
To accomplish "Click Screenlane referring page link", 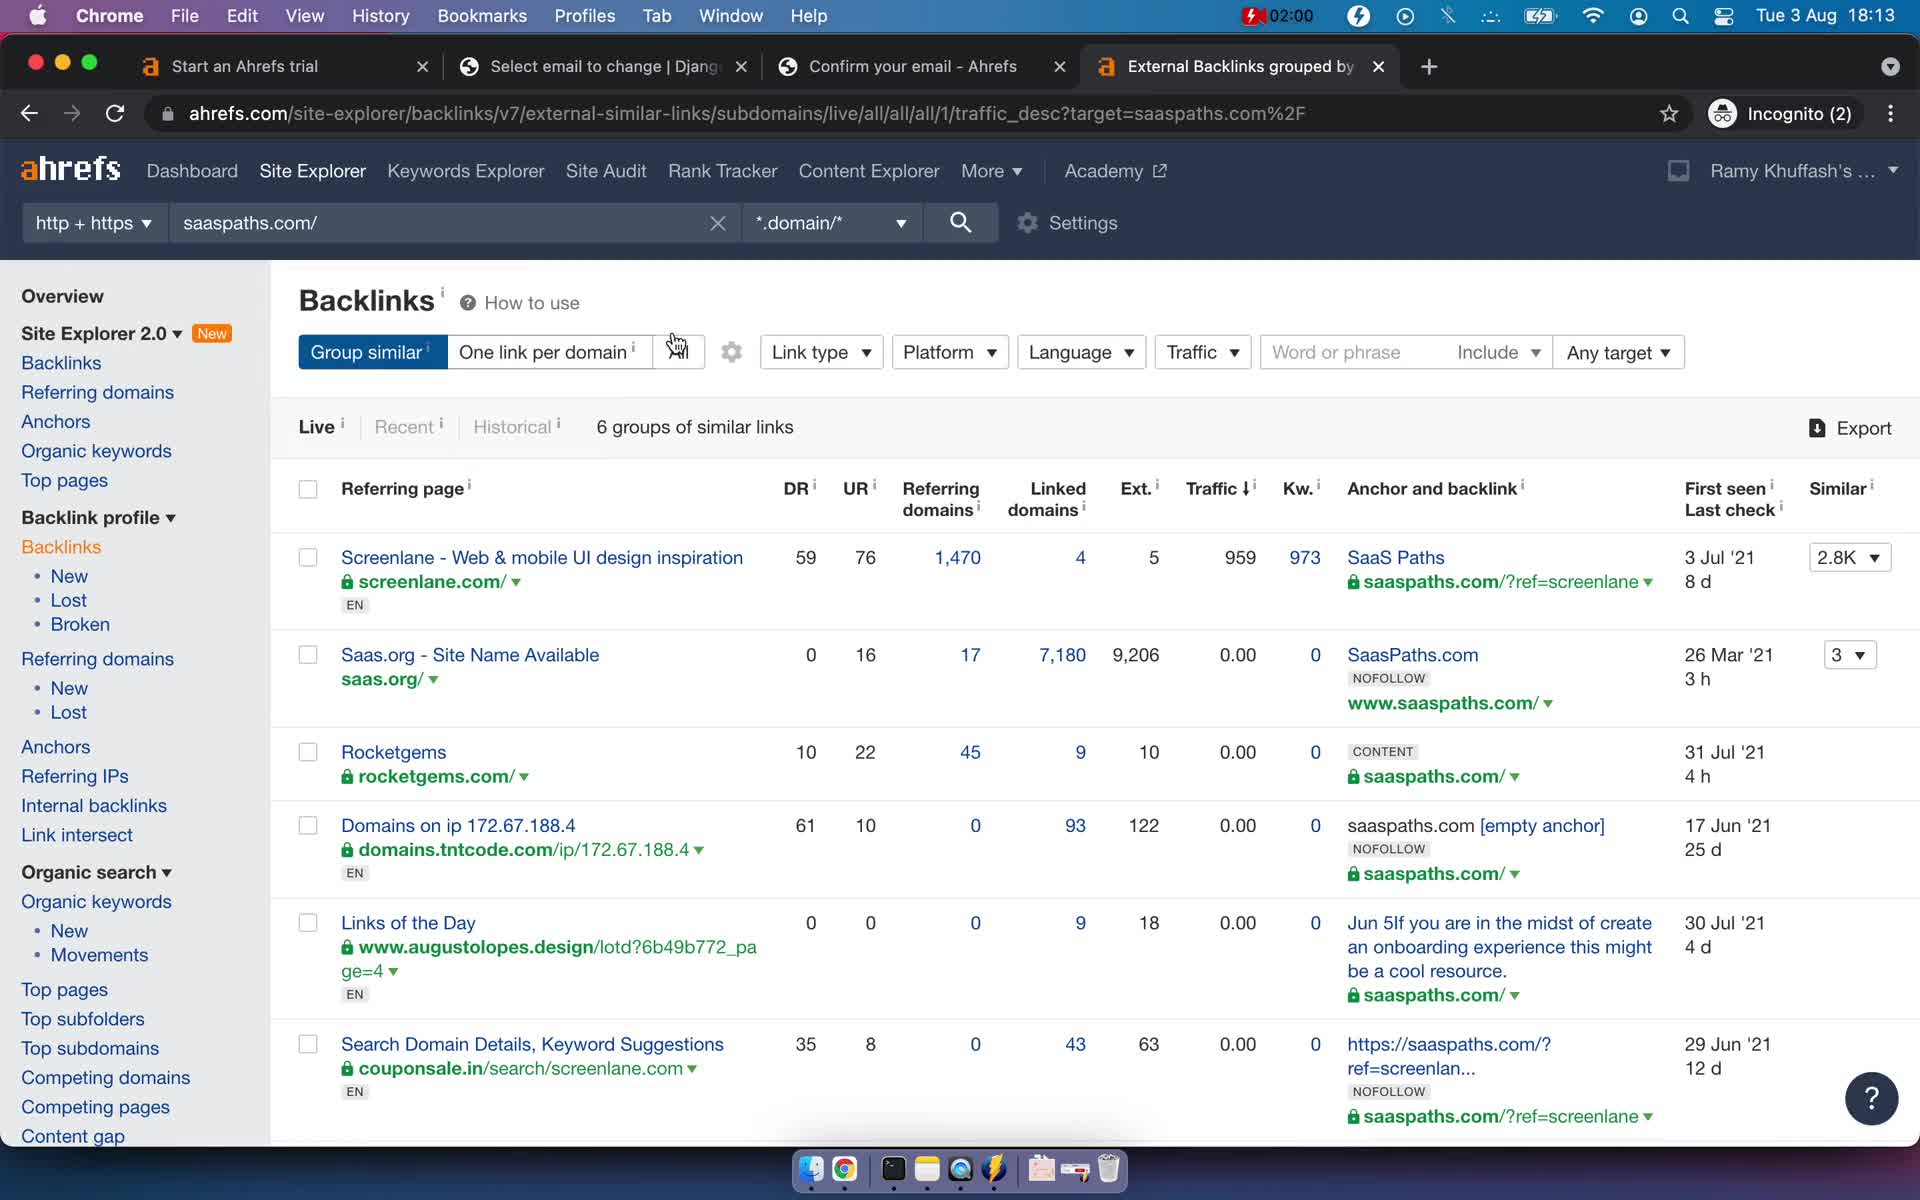I will [540, 557].
